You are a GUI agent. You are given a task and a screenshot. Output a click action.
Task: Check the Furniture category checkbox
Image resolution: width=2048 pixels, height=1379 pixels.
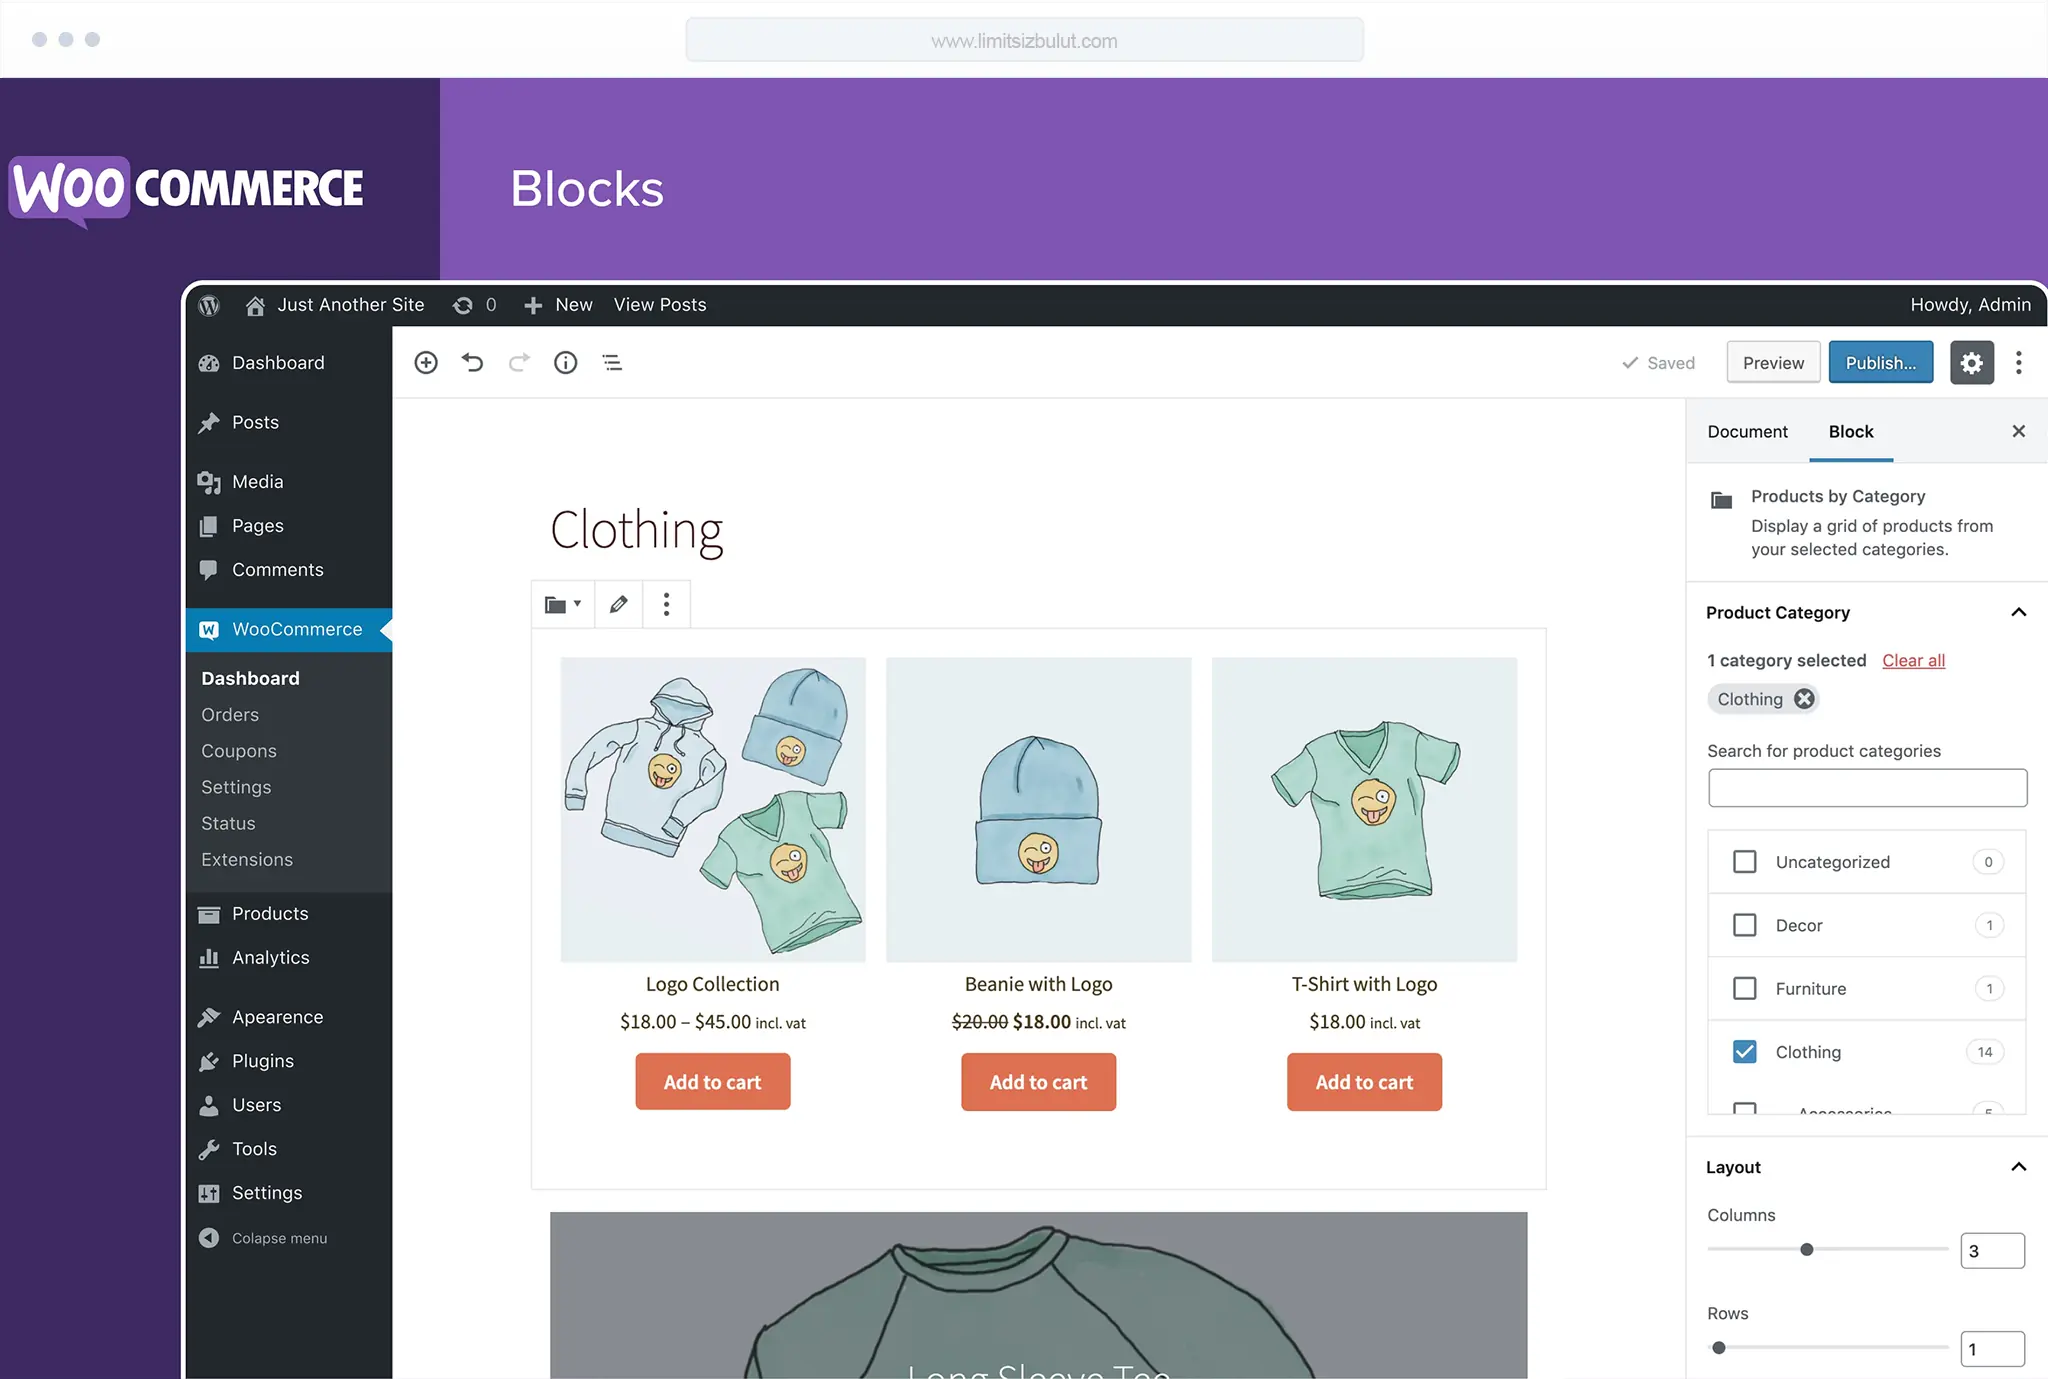point(1745,988)
